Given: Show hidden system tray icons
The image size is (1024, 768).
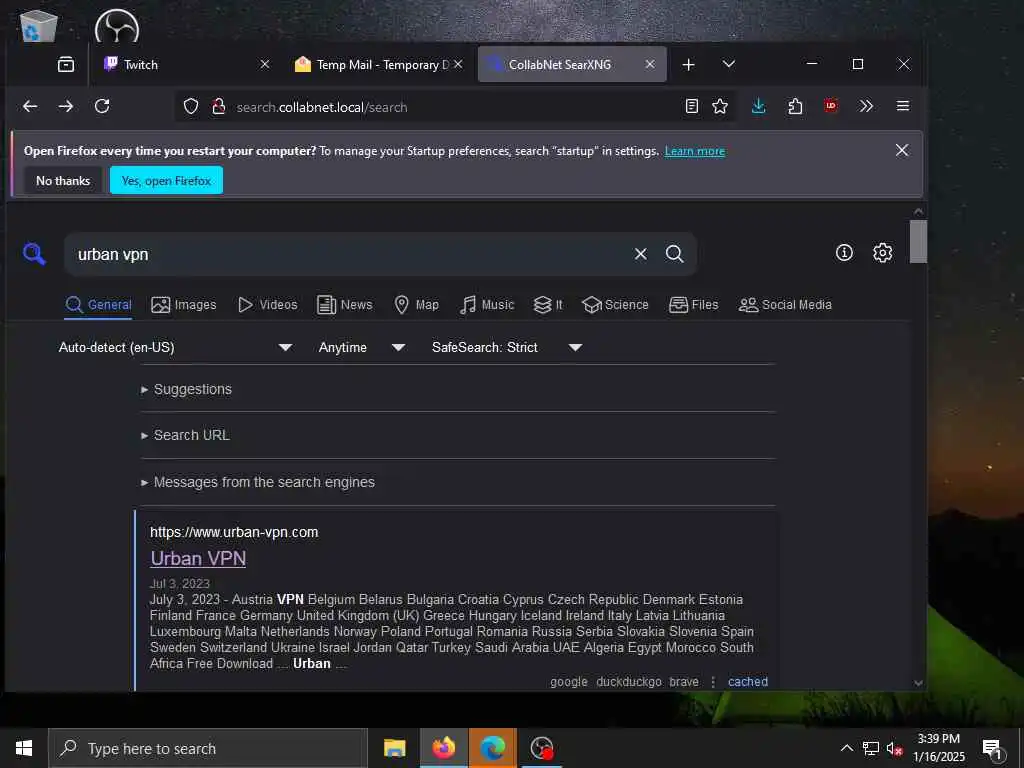Looking at the screenshot, I should coord(846,748).
